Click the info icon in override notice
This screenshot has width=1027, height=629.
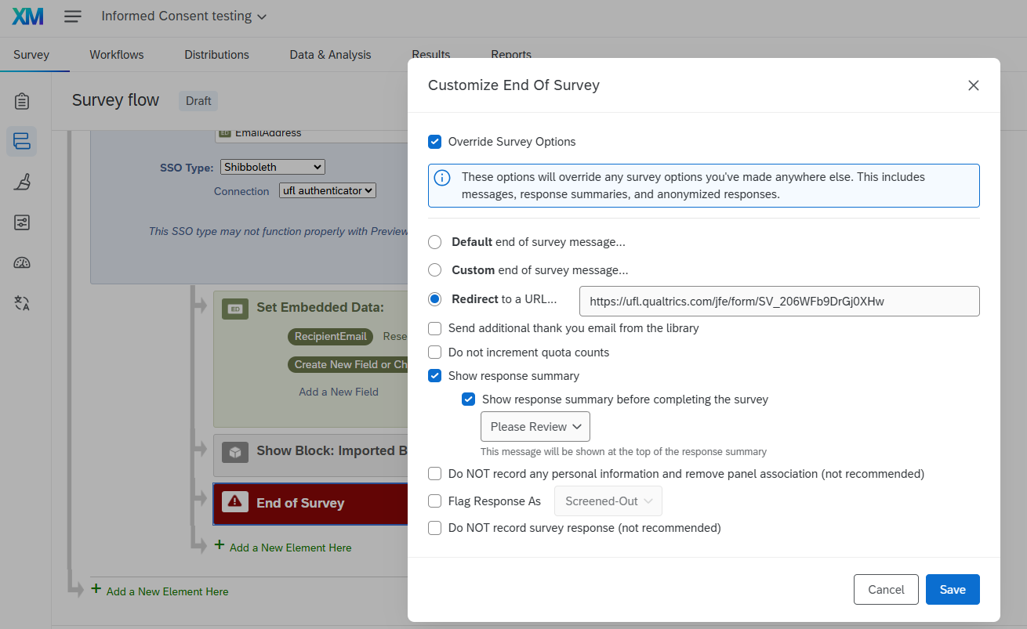point(442,178)
